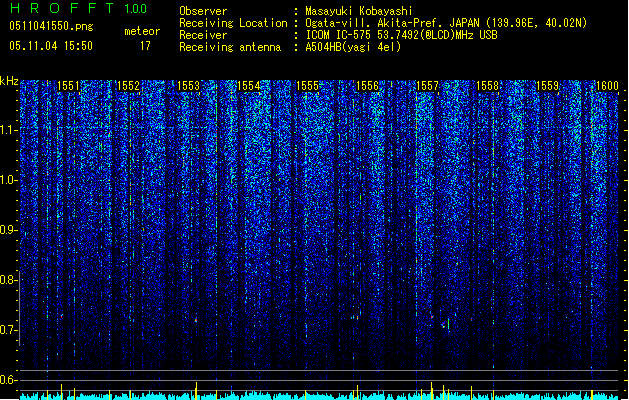This screenshot has height=400, width=629.
Task: Click the 1.1 frequency axis label
Action: tap(8, 130)
